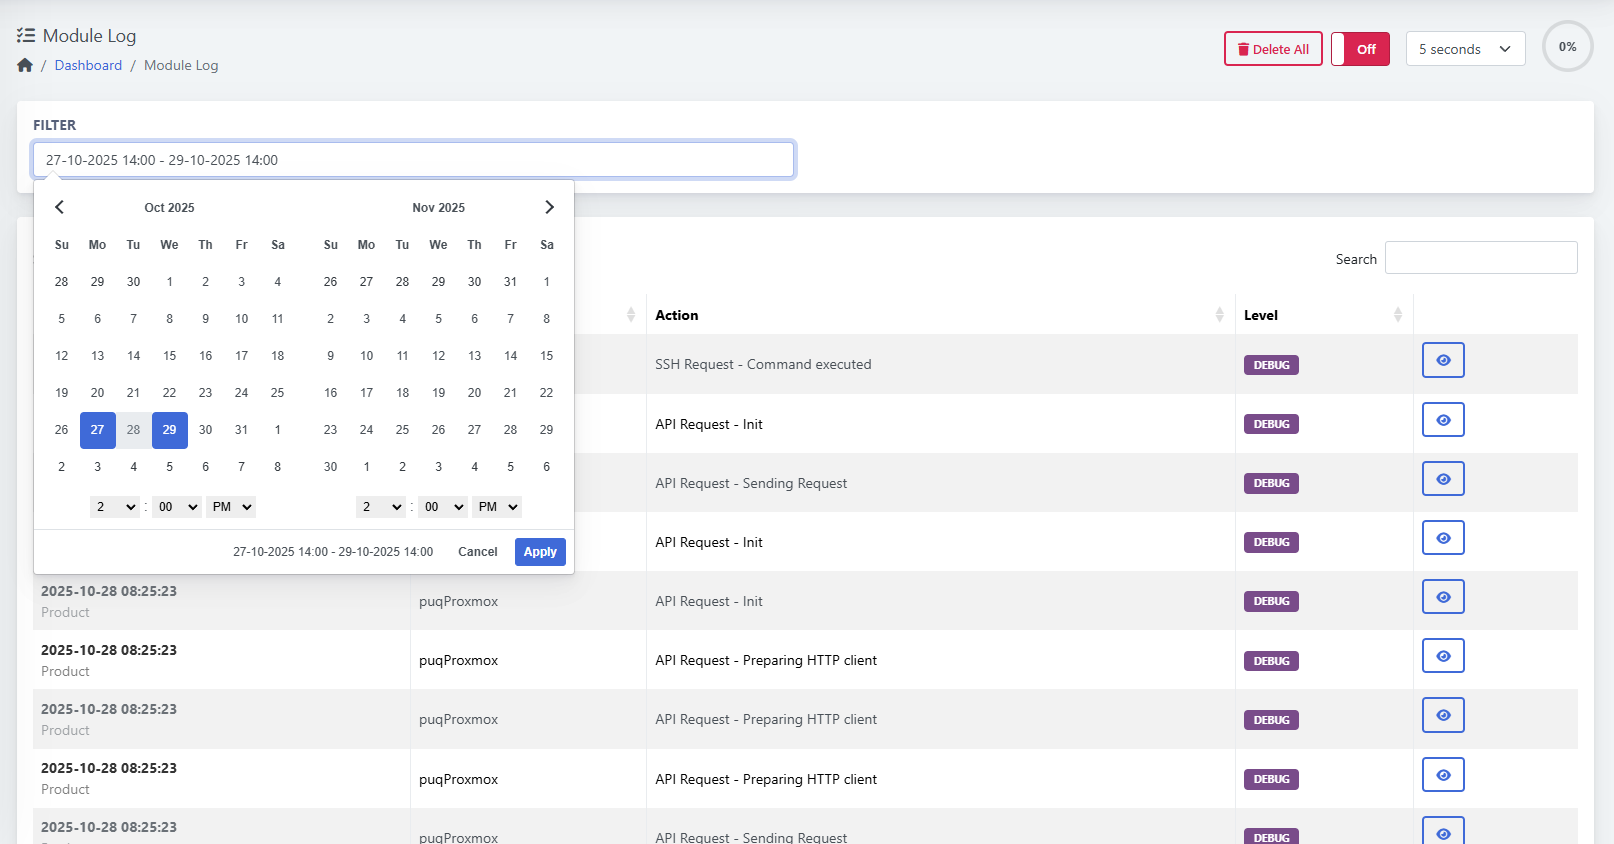View the API Request - Sending Request entry
The height and width of the screenshot is (844, 1614).
click(x=1442, y=479)
